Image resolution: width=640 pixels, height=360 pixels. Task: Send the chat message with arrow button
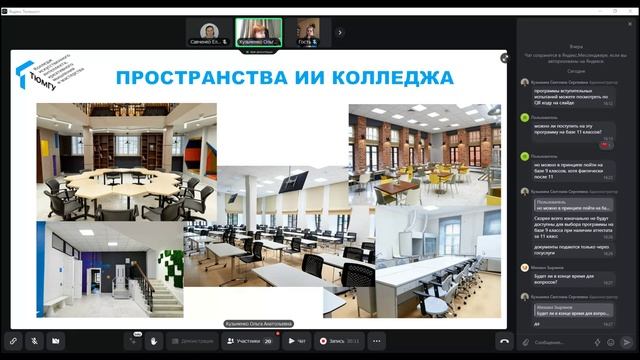tap(627, 342)
